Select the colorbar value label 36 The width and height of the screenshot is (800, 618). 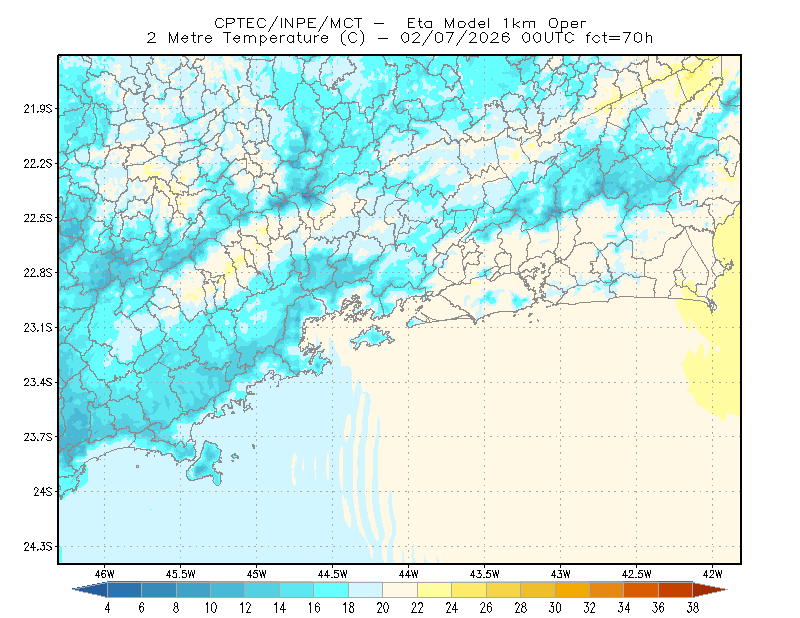coord(659,608)
